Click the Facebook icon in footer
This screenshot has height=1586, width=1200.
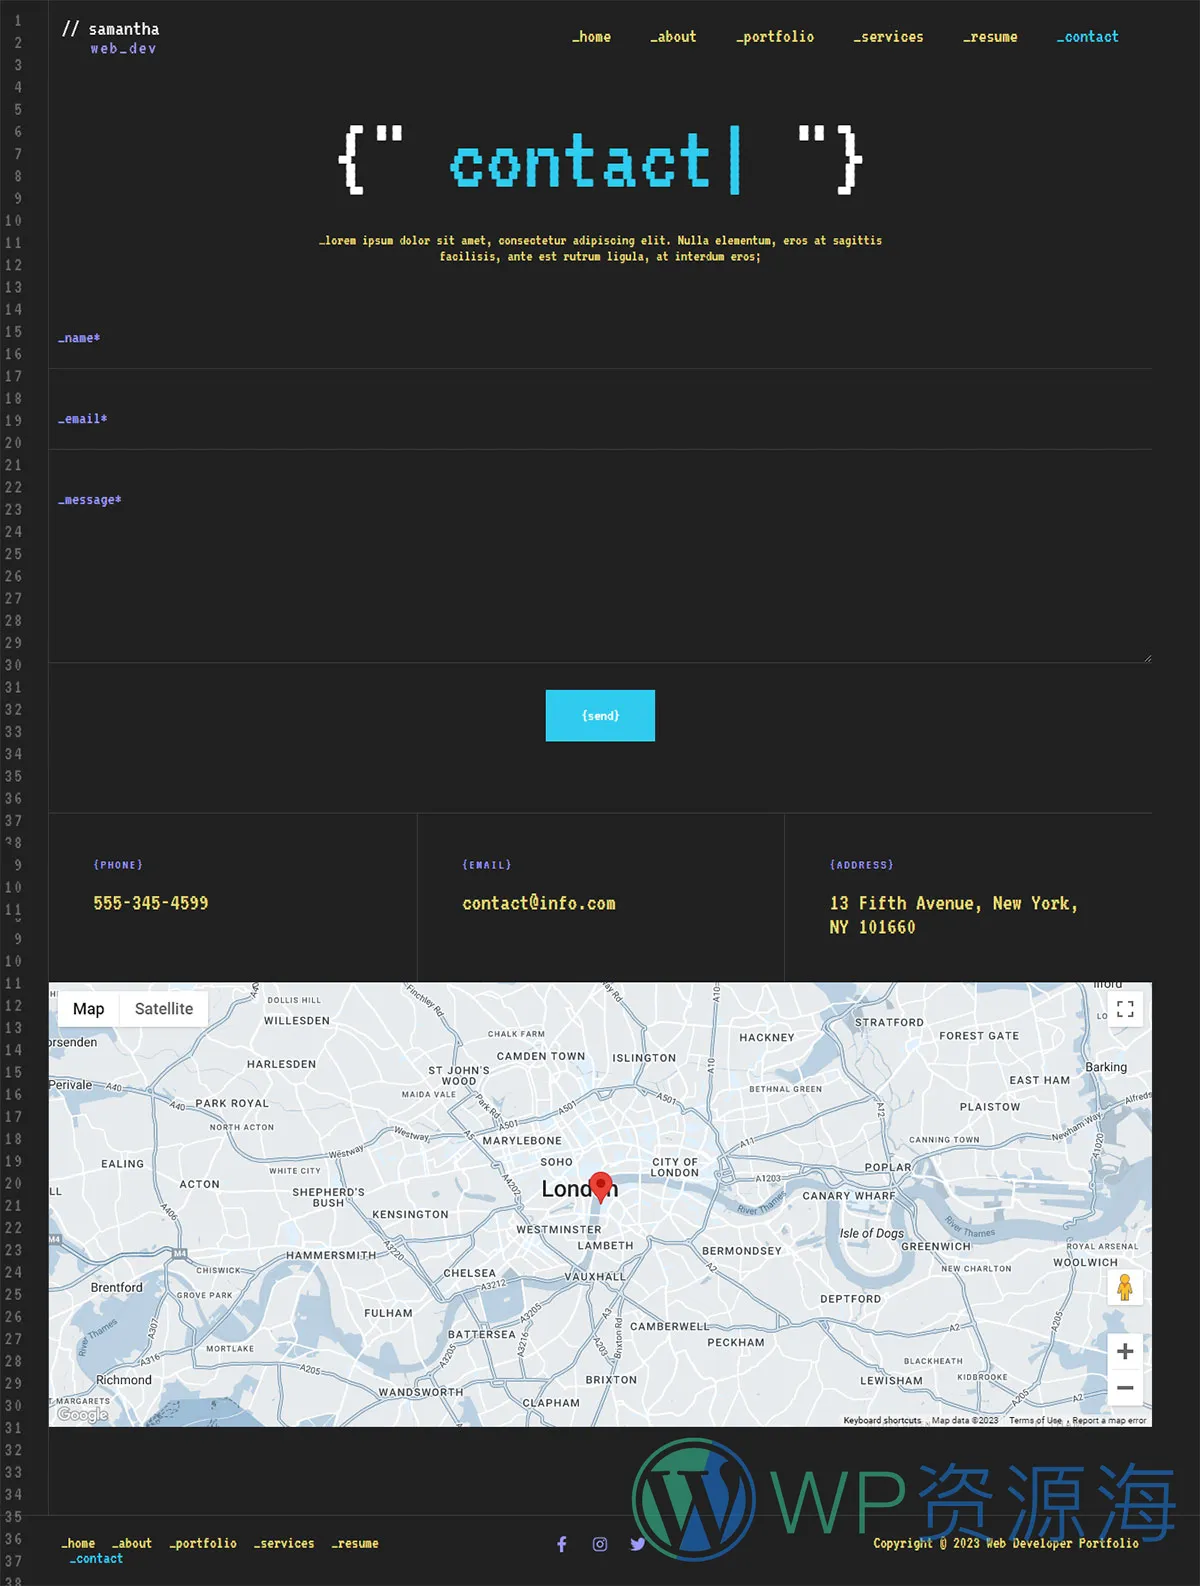tap(562, 1544)
